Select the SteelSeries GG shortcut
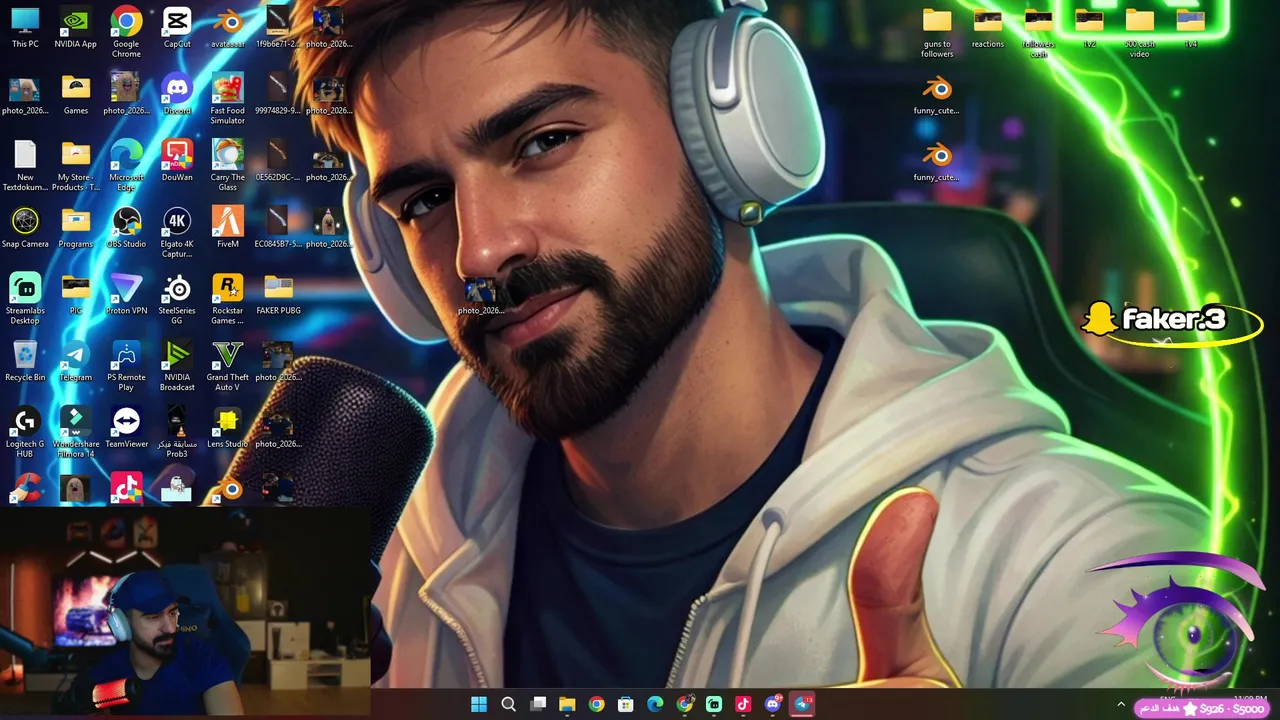The height and width of the screenshot is (720, 1280). click(177, 299)
